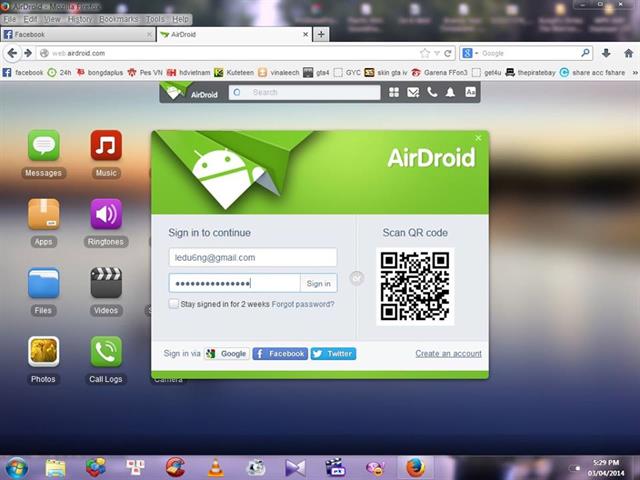Open the Files folder icon
This screenshot has width=640, height=480.
click(44, 283)
